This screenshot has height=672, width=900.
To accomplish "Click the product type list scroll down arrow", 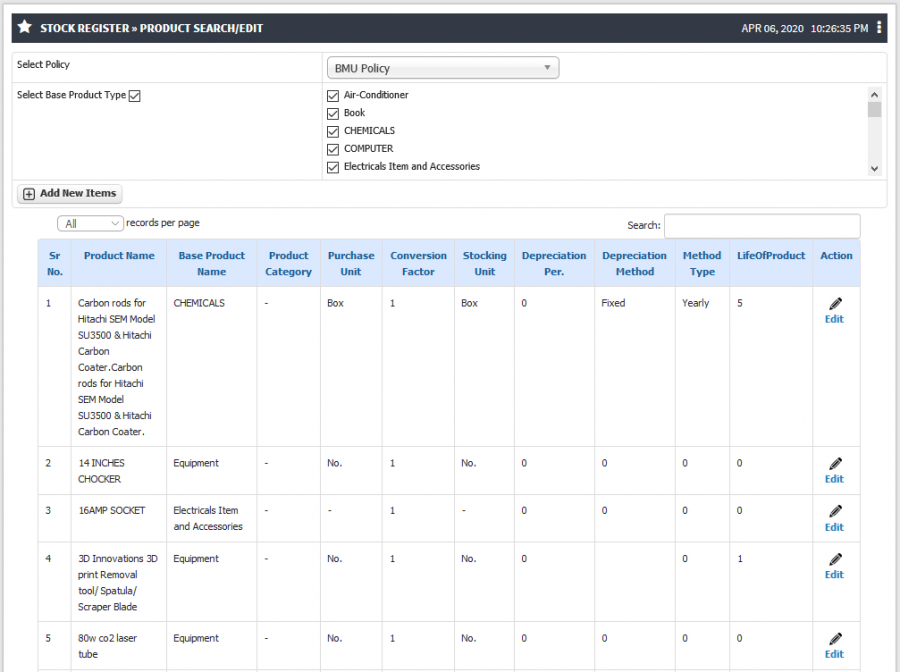I will pyautogui.click(x=874, y=169).
